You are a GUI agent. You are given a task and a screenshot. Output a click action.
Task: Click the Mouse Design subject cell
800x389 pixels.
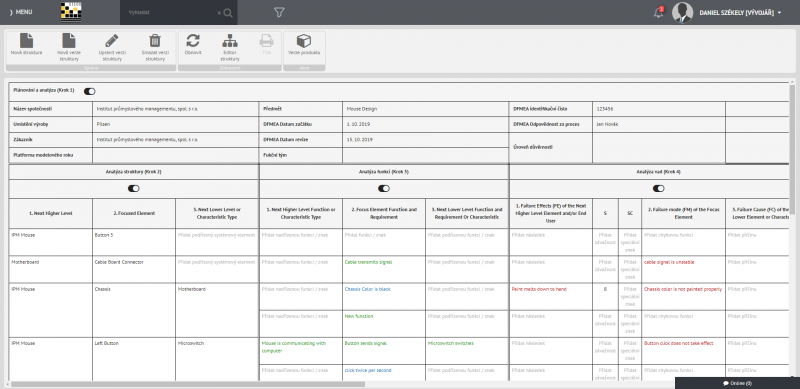pos(425,109)
